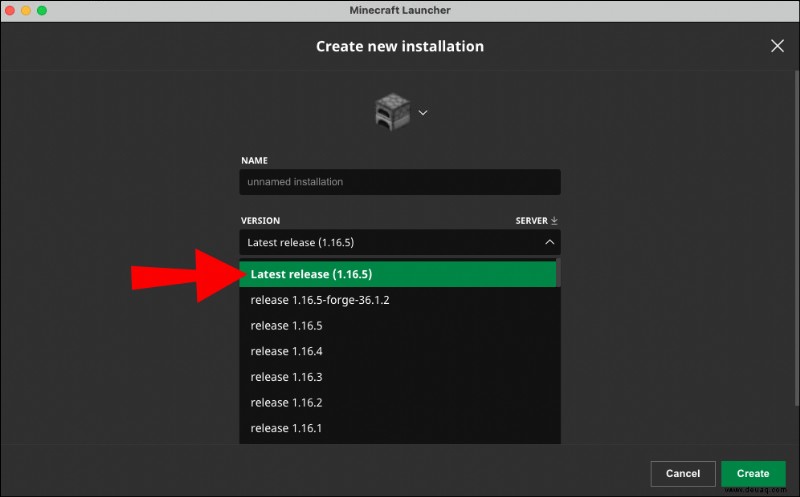800x497 pixels.
Task: Click the yellow macOS minimize button
Action: point(26,10)
